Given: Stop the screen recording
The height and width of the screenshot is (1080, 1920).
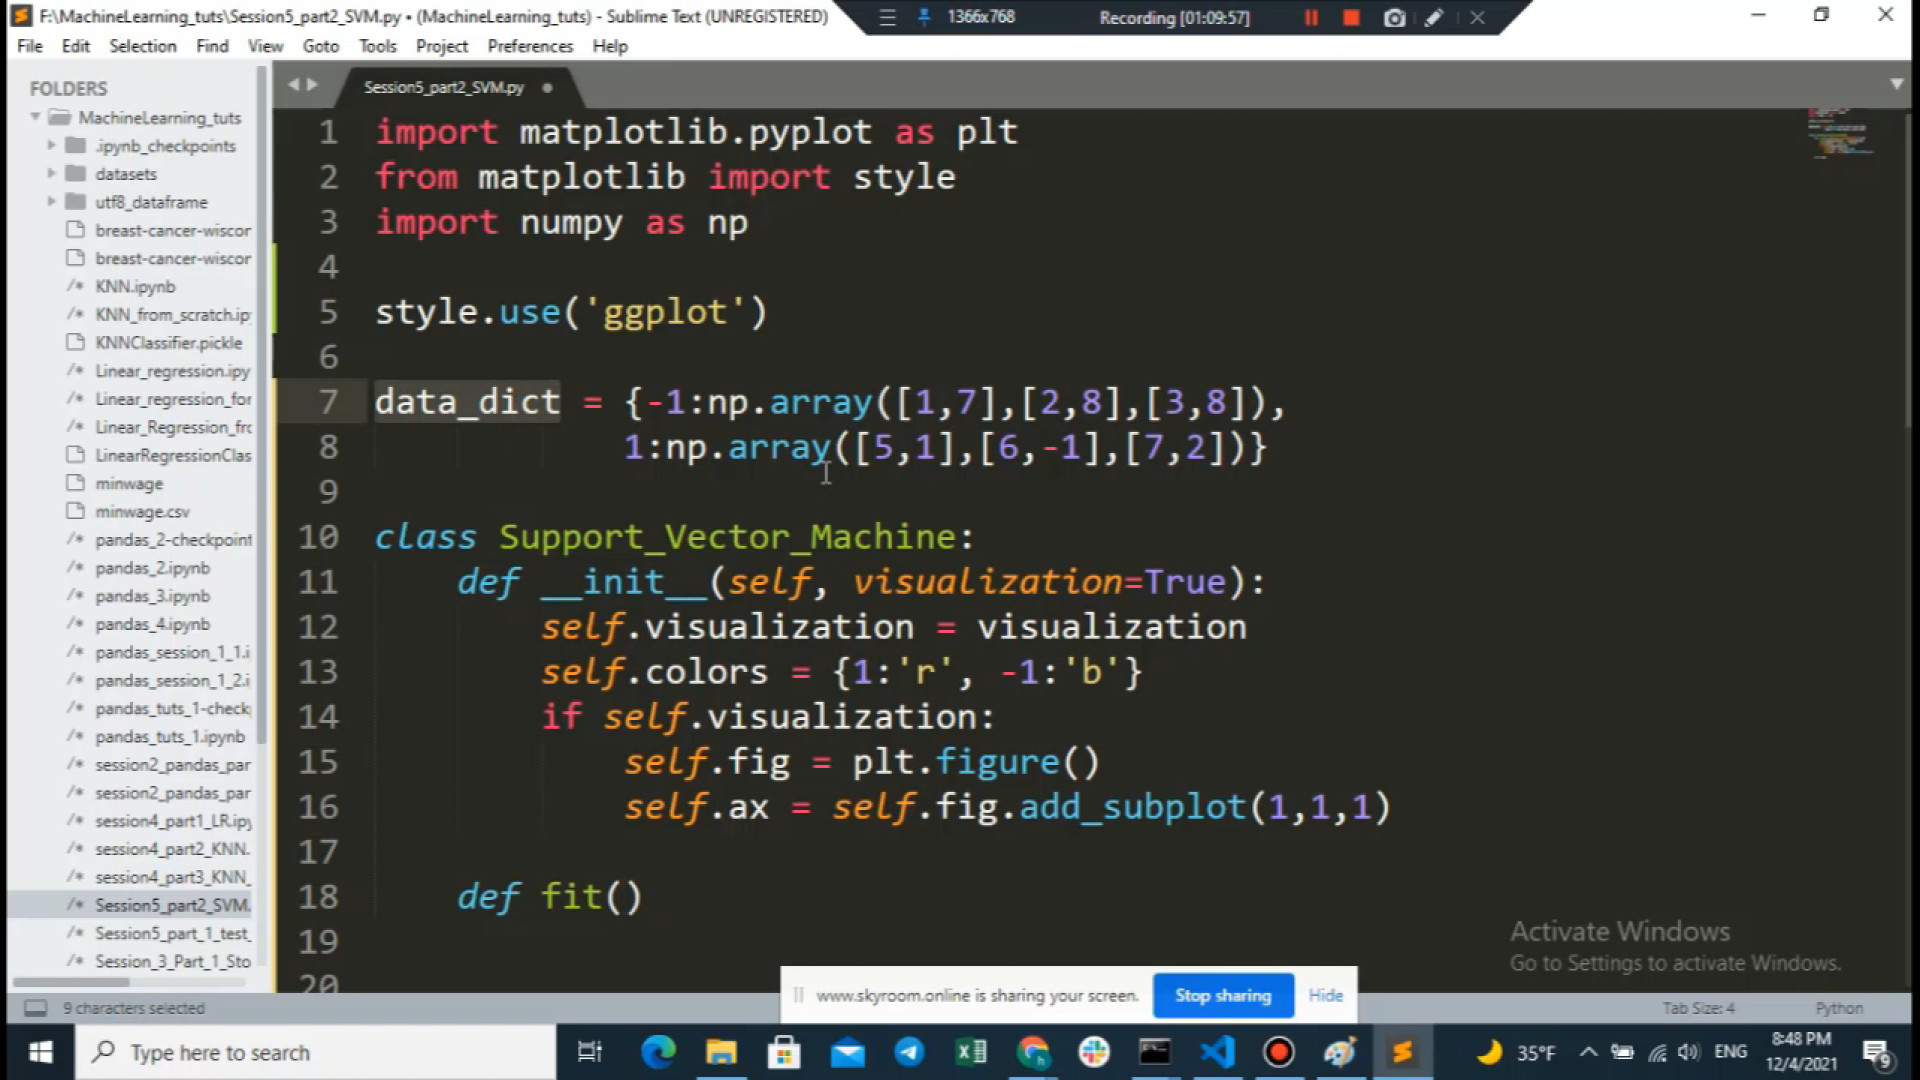Looking at the screenshot, I should (x=1351, y=17).
